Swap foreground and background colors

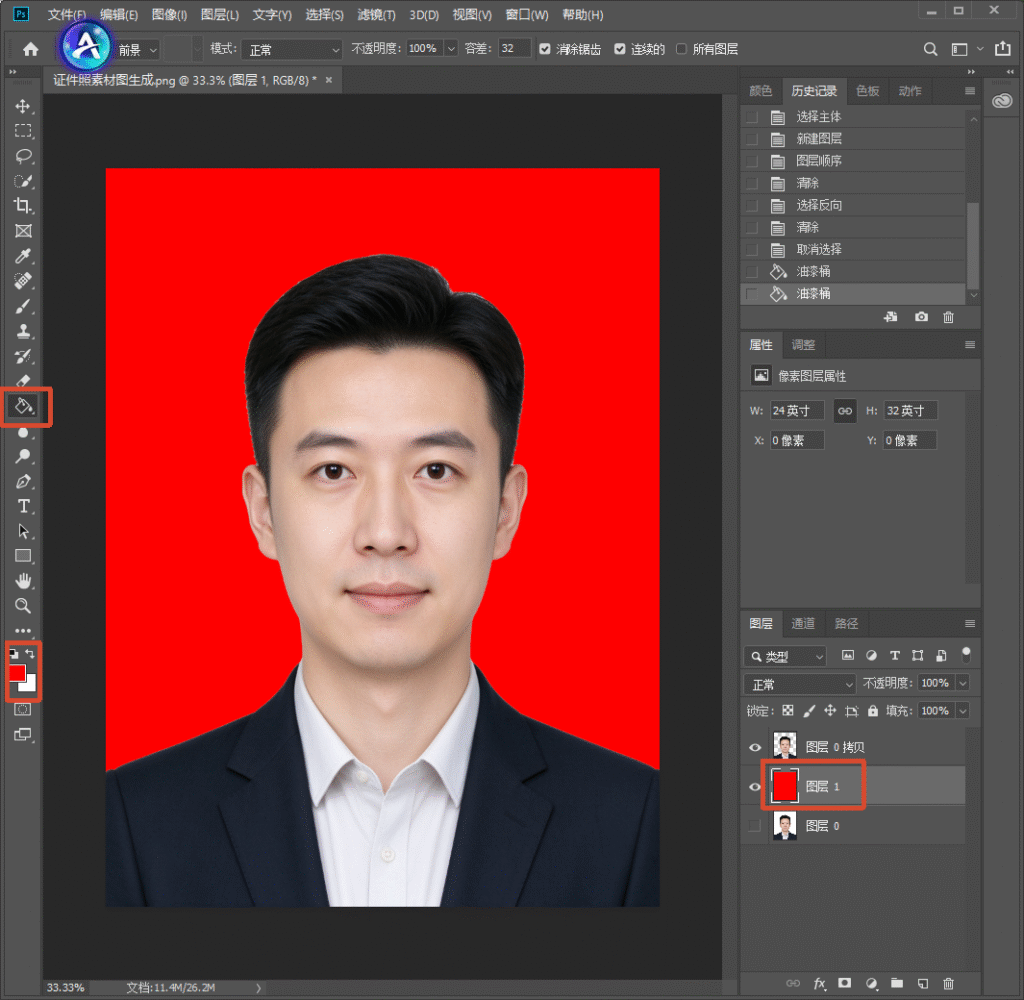click(x=30, y=653)
